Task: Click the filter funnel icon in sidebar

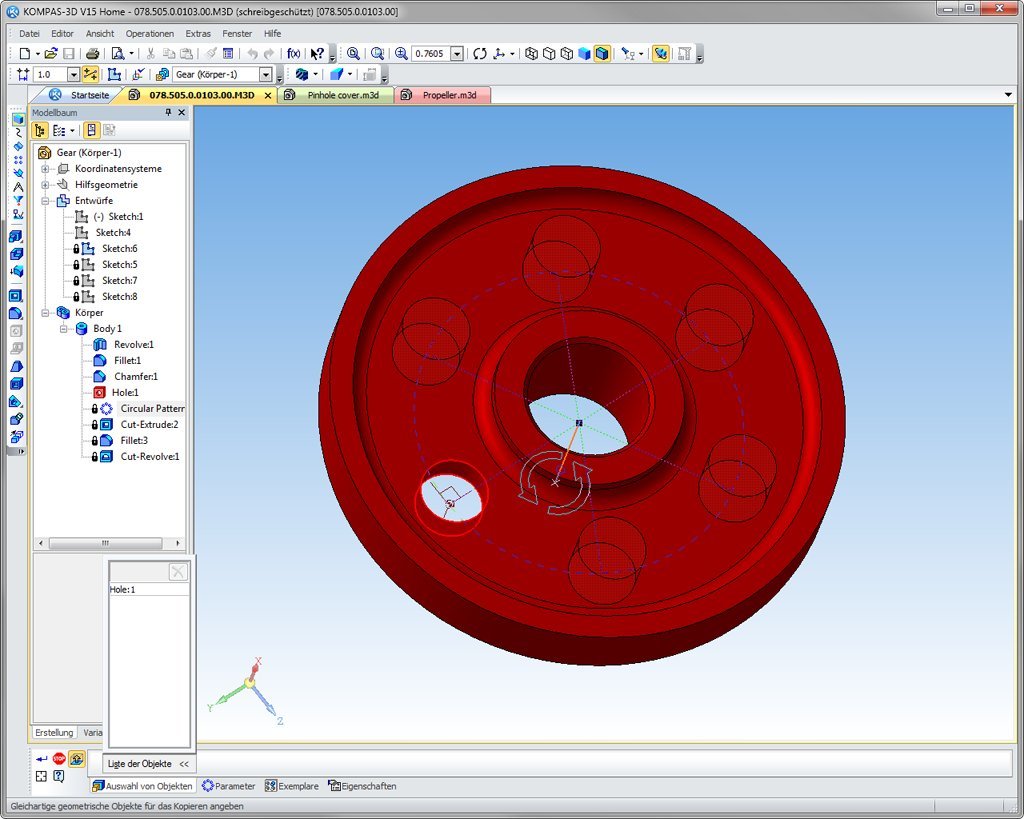Action: coord(18,201)
